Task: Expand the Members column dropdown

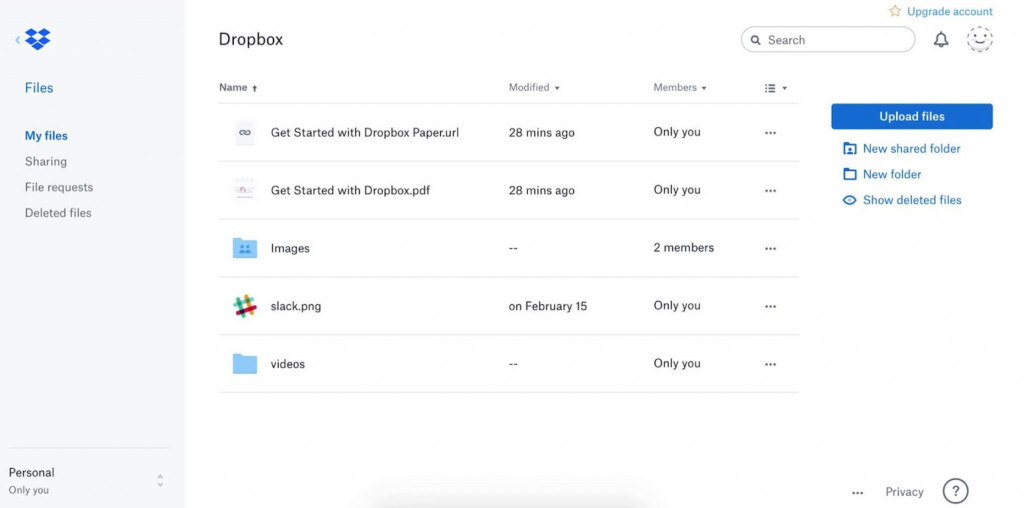Action: (x=704, y=88)
